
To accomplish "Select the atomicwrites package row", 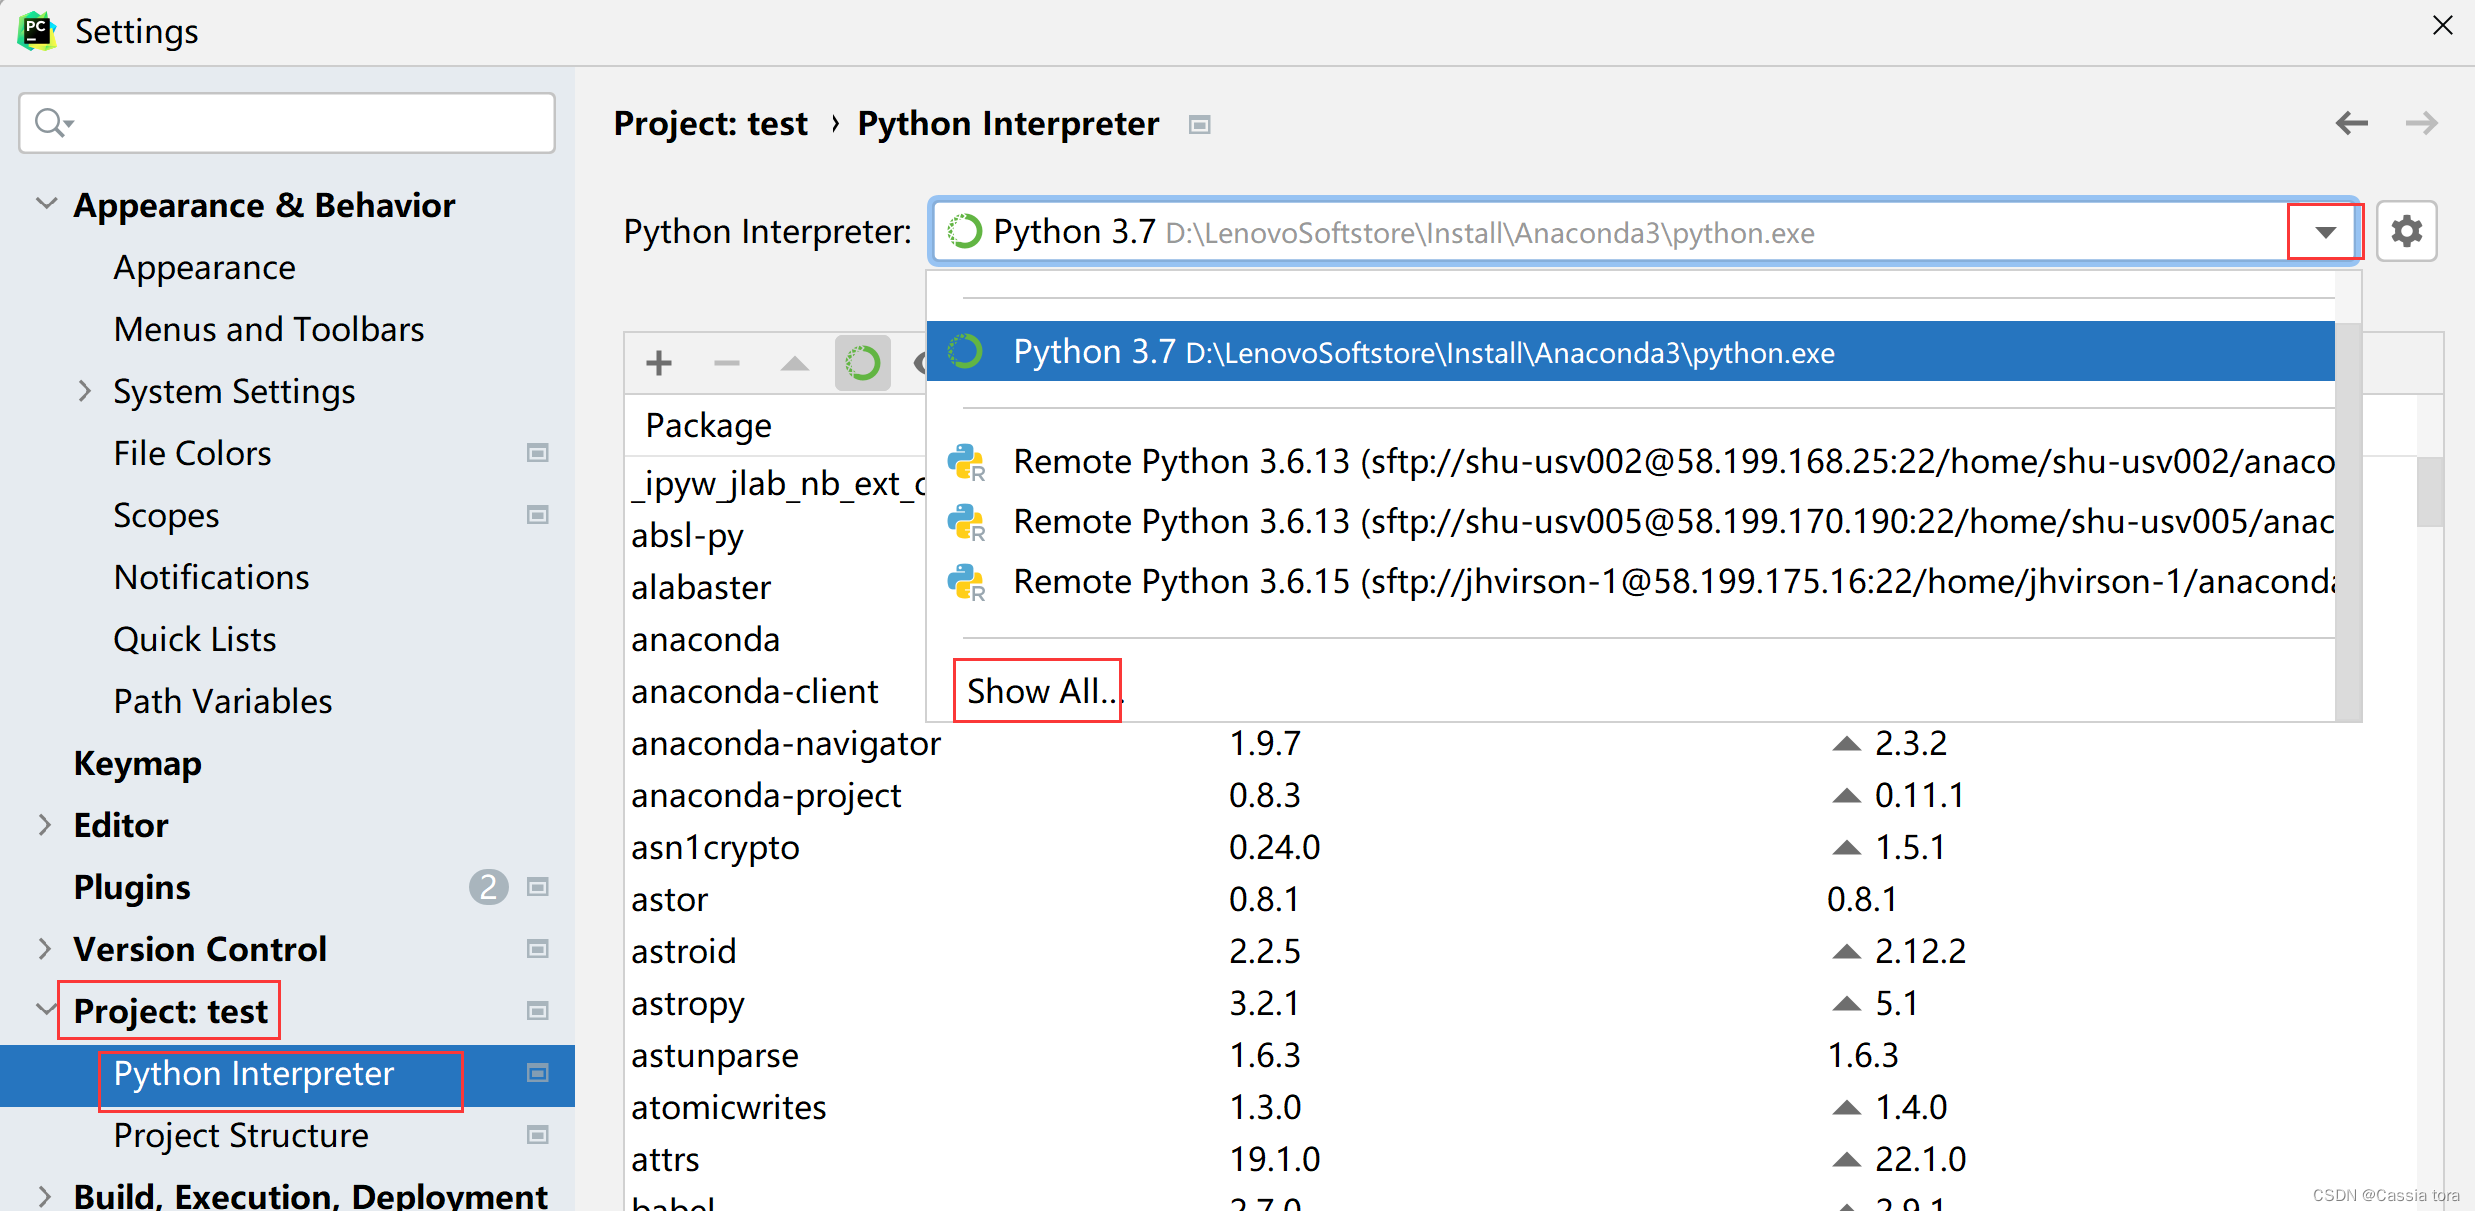I will 1520,1107.
